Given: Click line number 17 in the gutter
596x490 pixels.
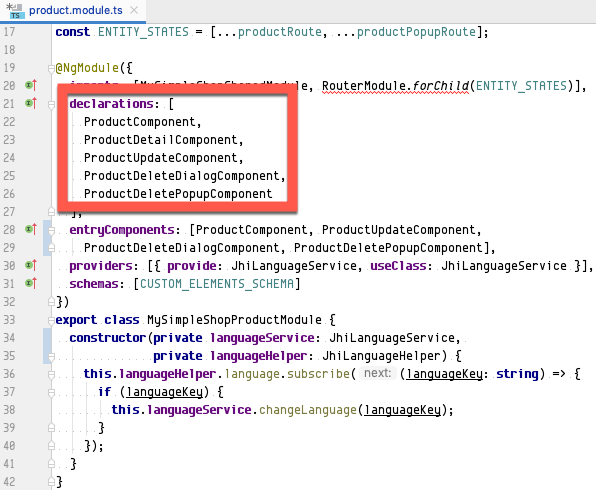Looking at the screenshot, I should tap(9, 32).
